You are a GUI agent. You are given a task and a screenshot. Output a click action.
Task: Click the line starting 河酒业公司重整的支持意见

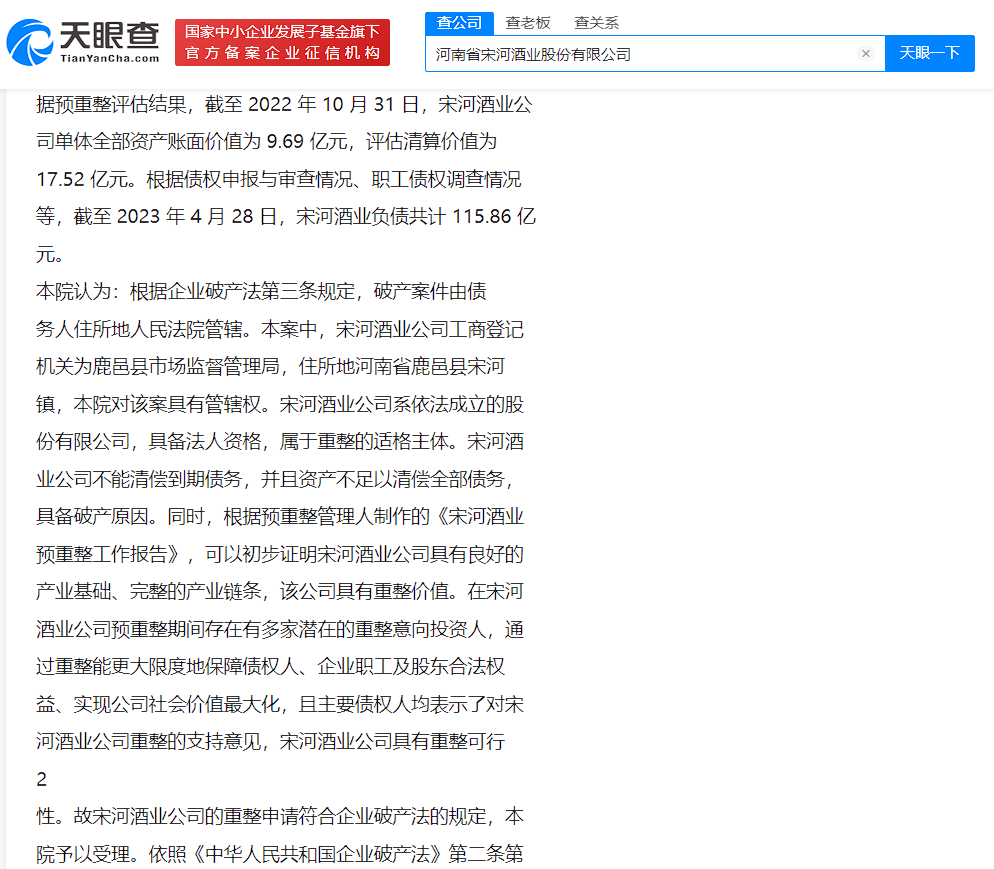click(x=271, y=742)
